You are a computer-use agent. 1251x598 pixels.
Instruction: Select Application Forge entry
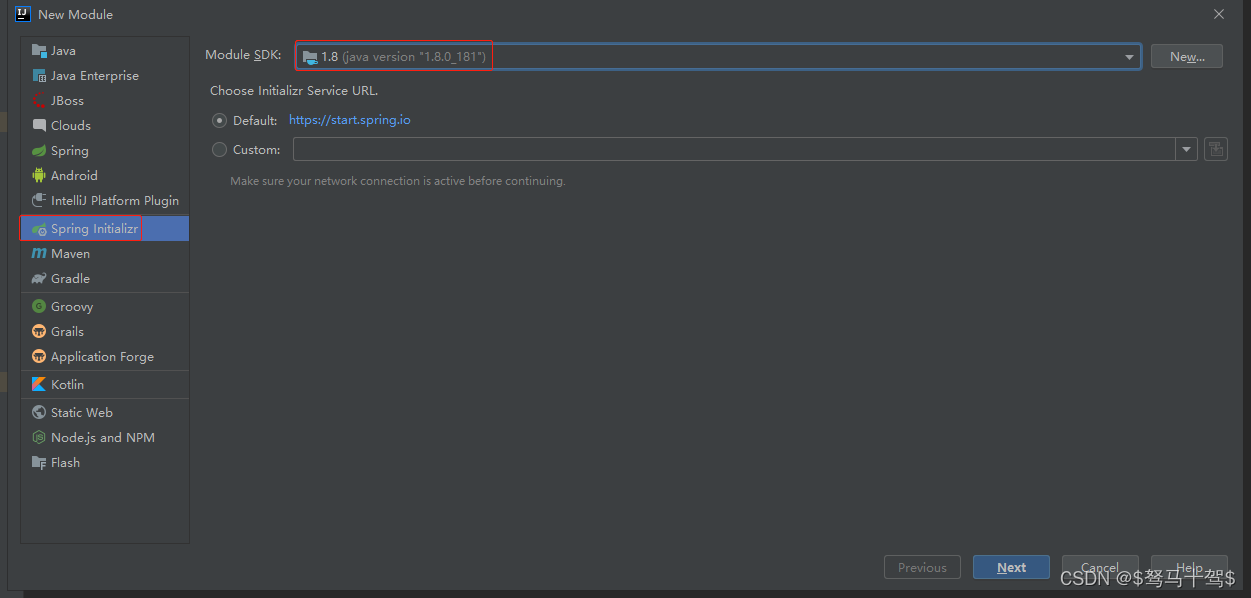[105, 356]
